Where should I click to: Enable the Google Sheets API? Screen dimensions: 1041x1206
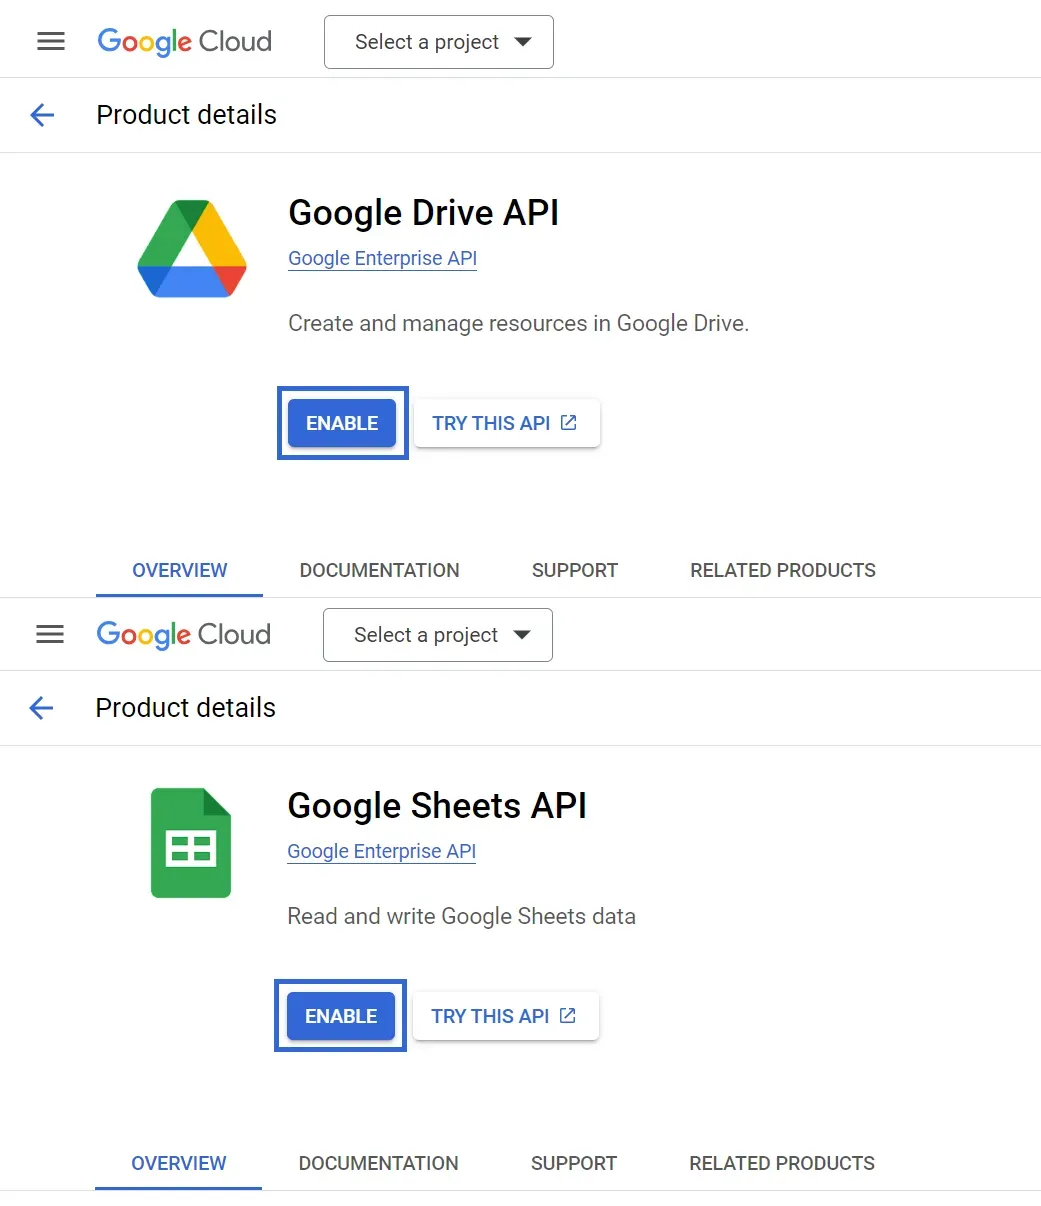click(340, 1016)
